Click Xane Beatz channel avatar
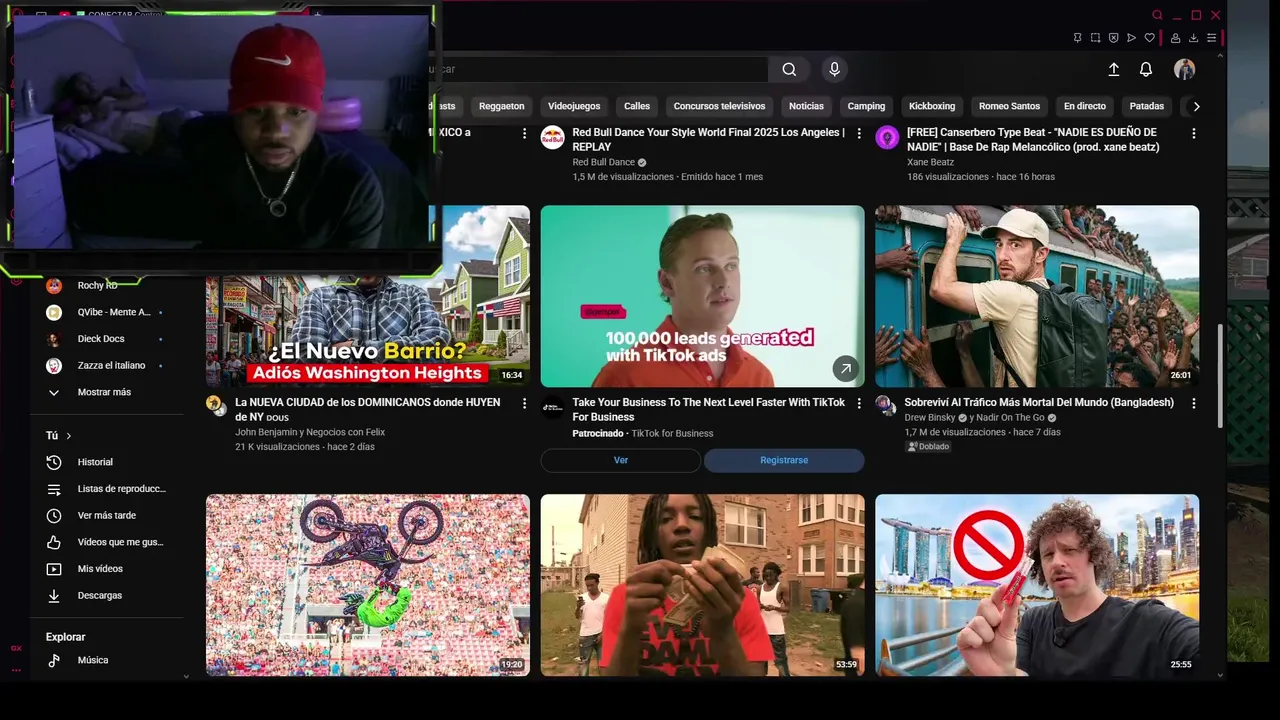The height and width of the screenshot is (720, 1280). tap(887, 138)
